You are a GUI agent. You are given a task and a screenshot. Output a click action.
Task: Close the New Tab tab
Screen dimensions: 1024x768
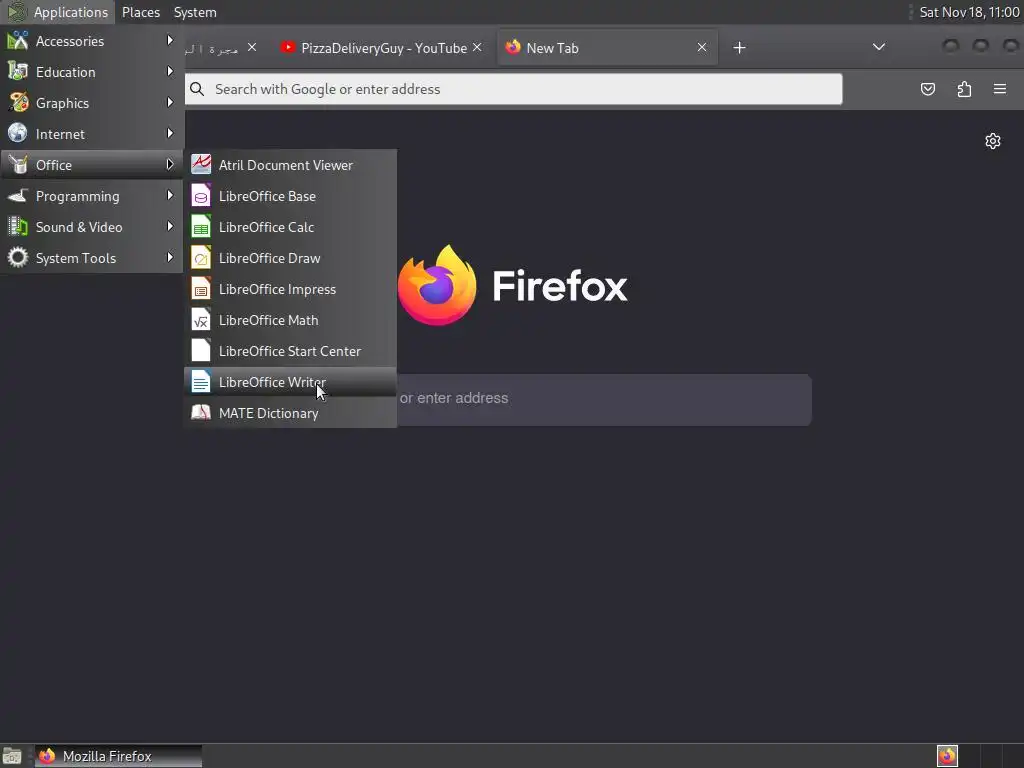point(702,47)
